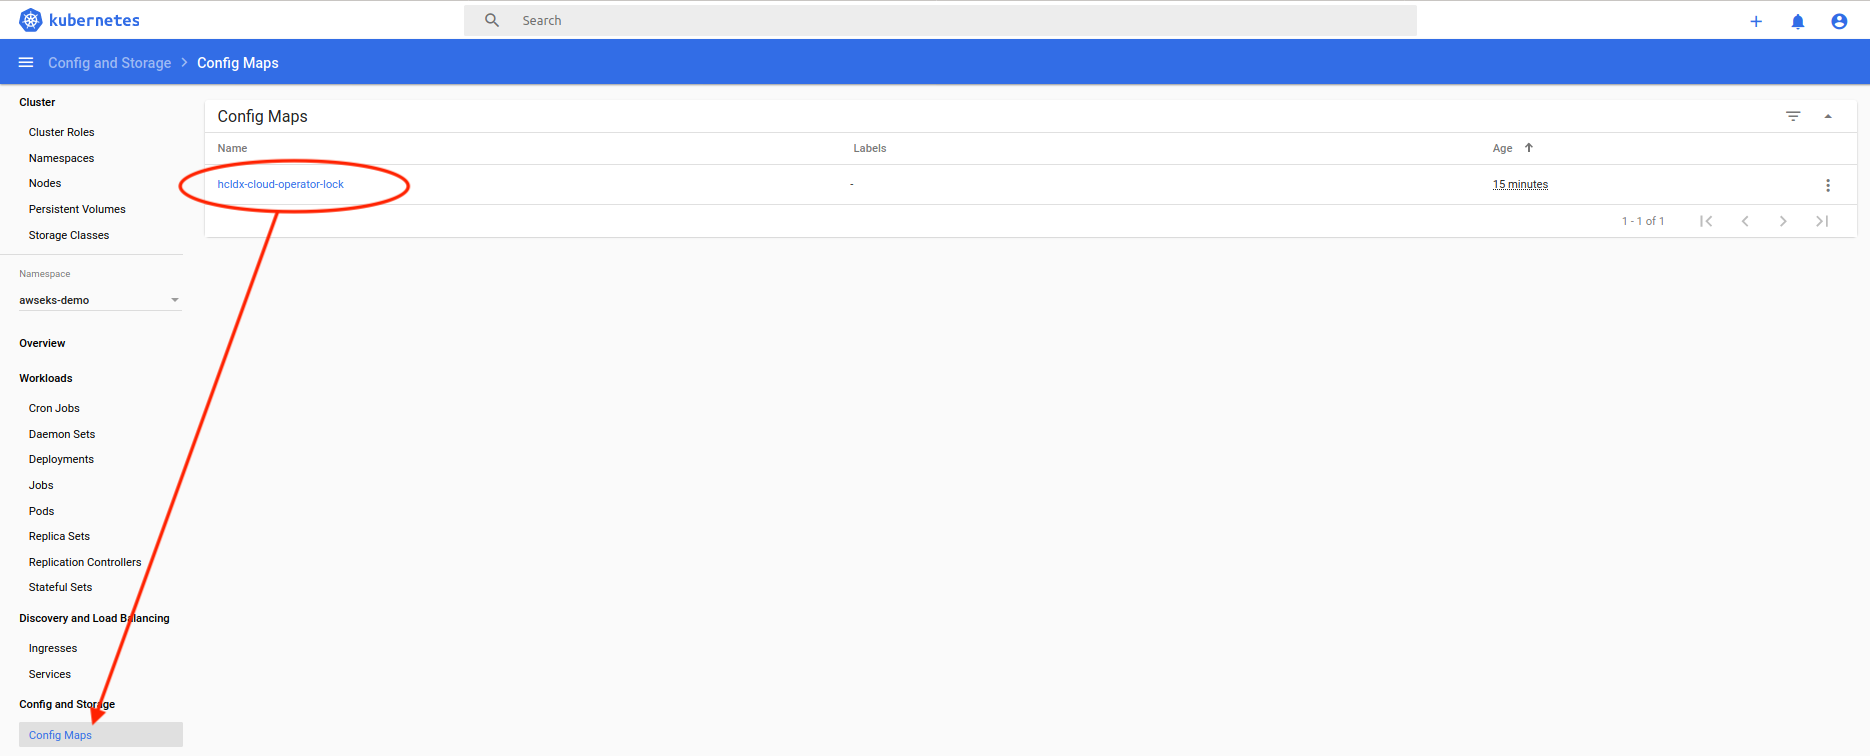
Task: Open Namespaces under Cluster
Action: pyautogui.click(x=61, y=158)
